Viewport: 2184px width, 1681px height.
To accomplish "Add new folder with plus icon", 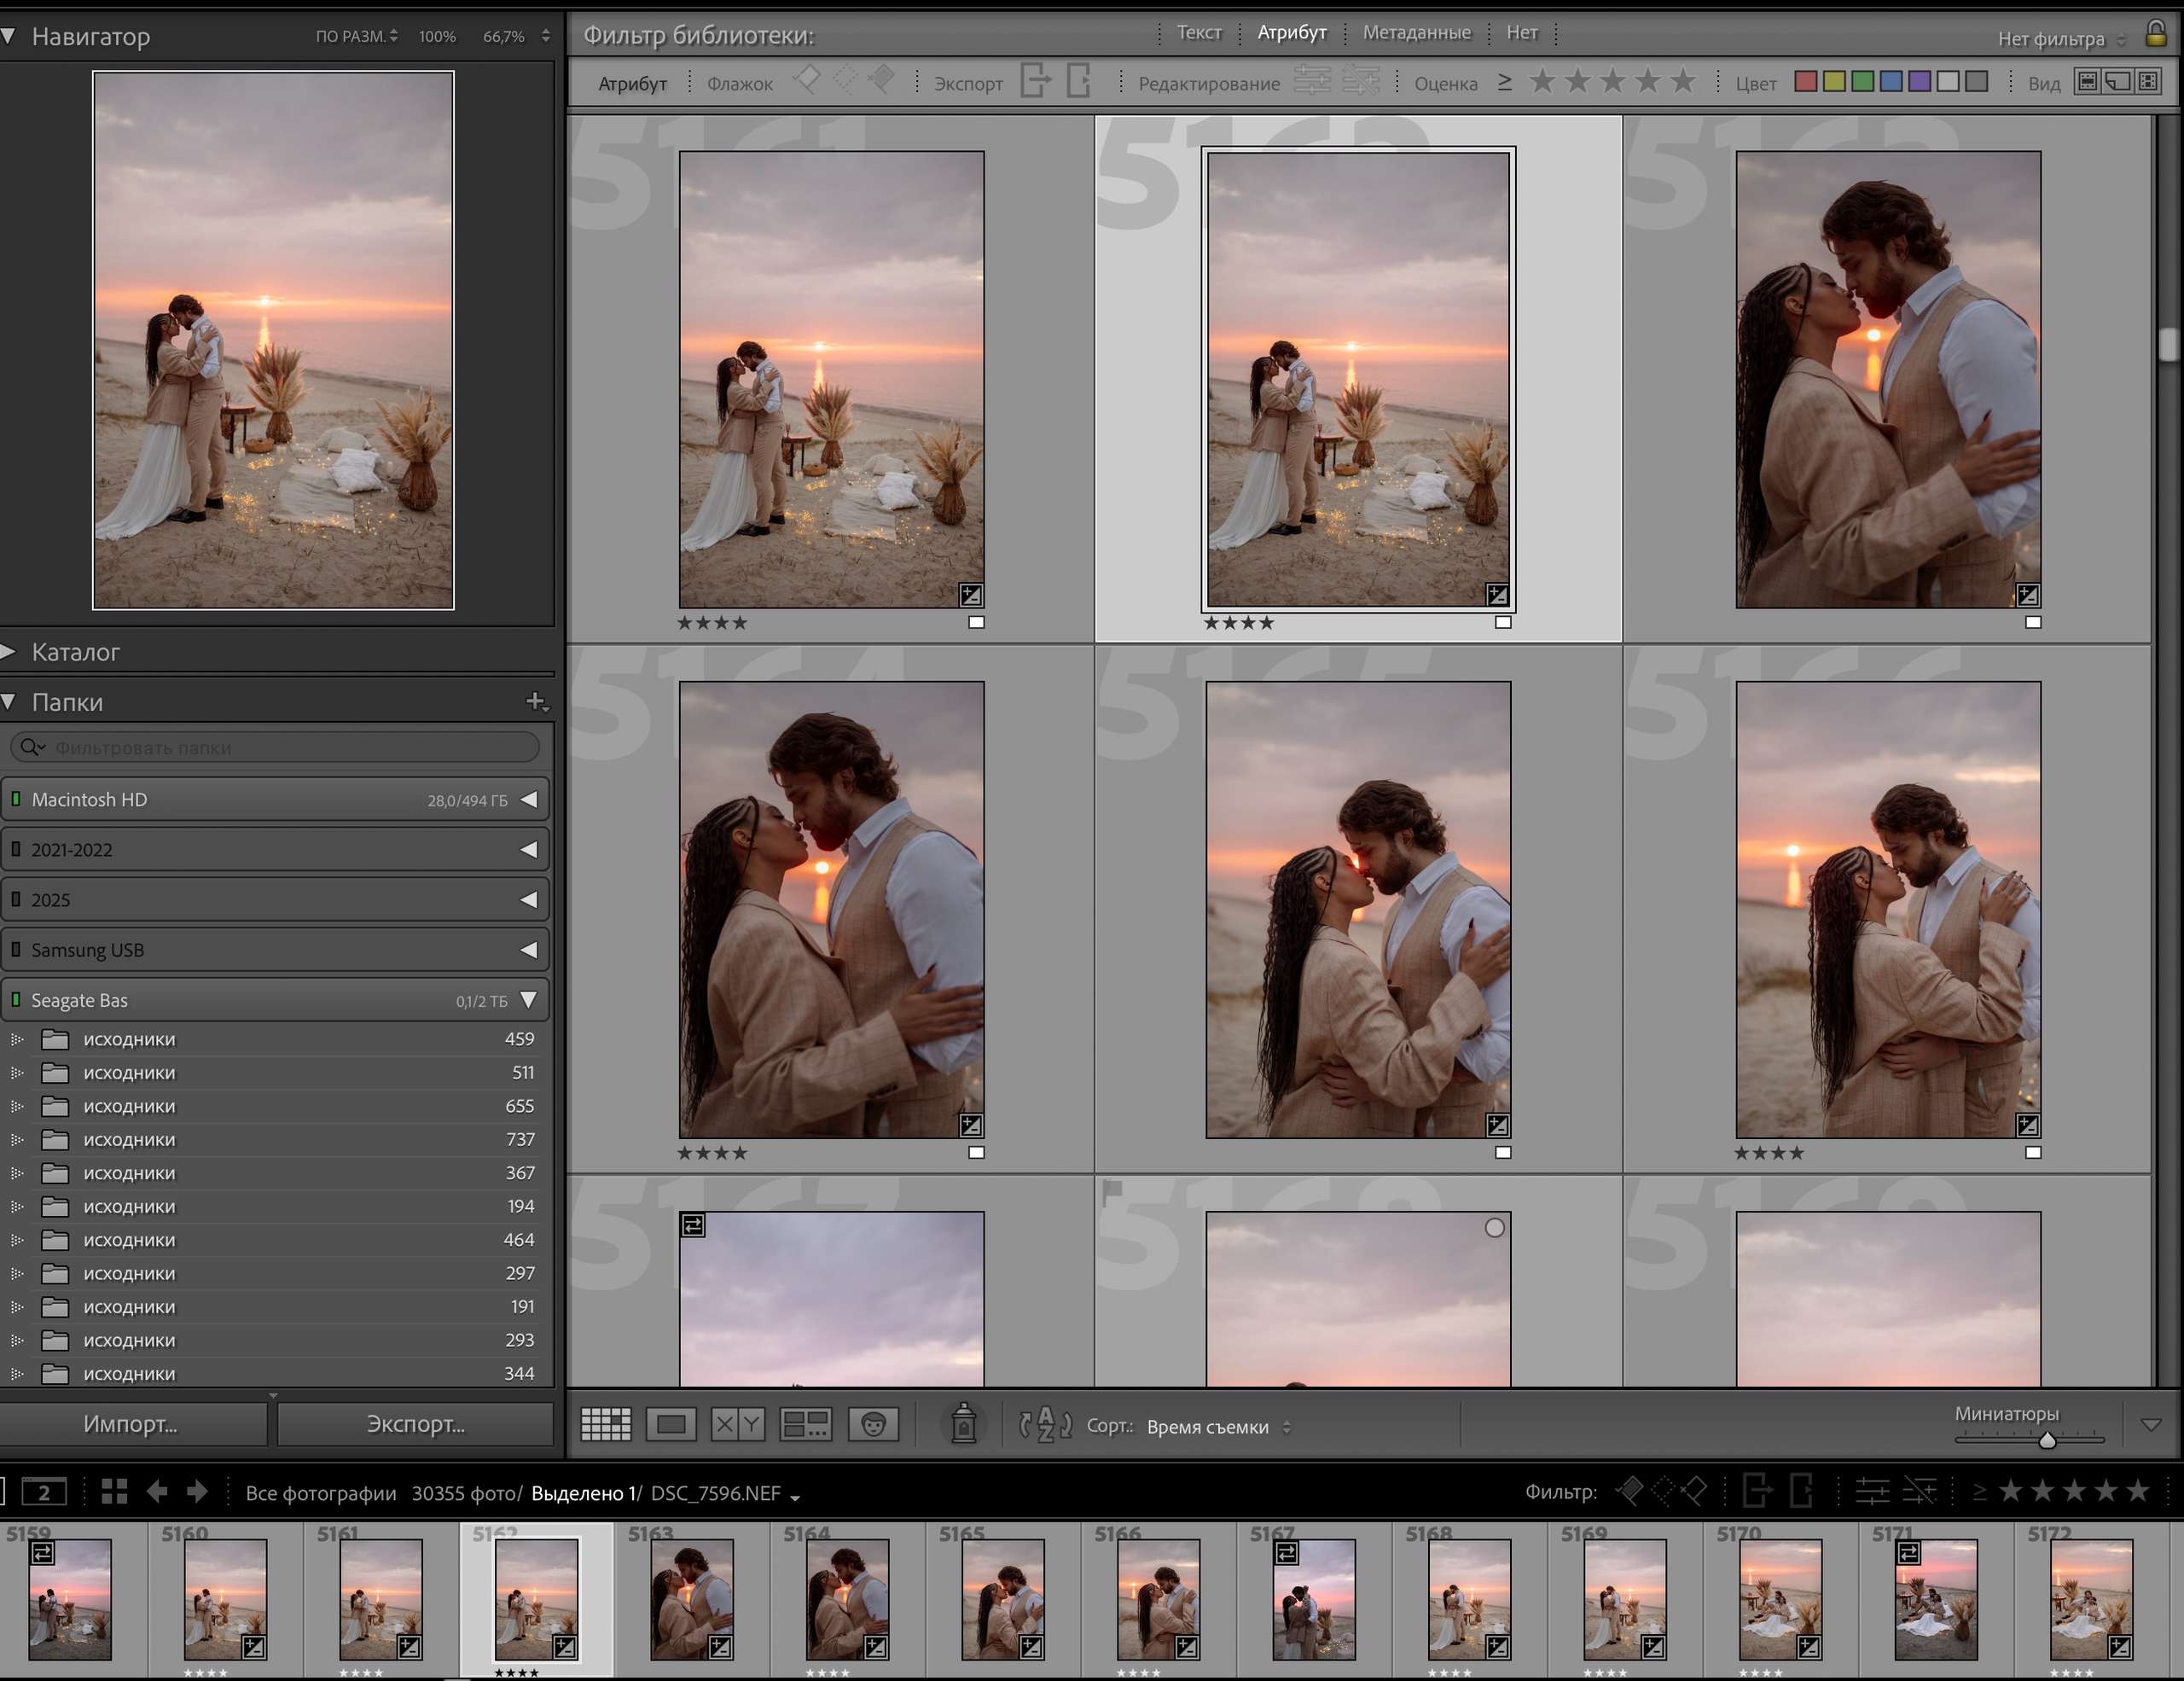I will click(536, 702).
